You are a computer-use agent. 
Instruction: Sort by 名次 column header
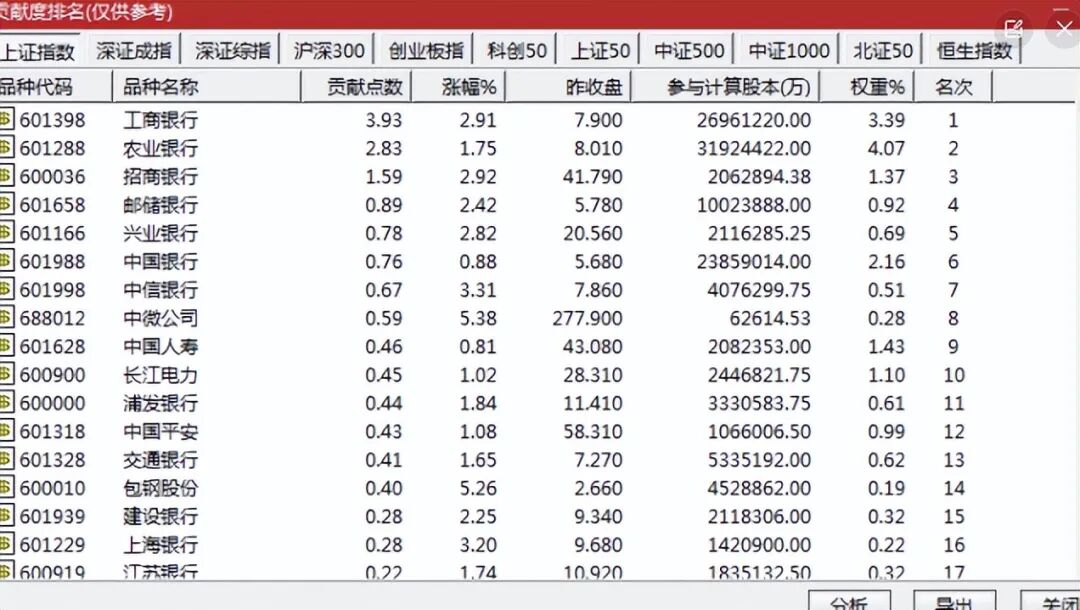click(953, 87)
